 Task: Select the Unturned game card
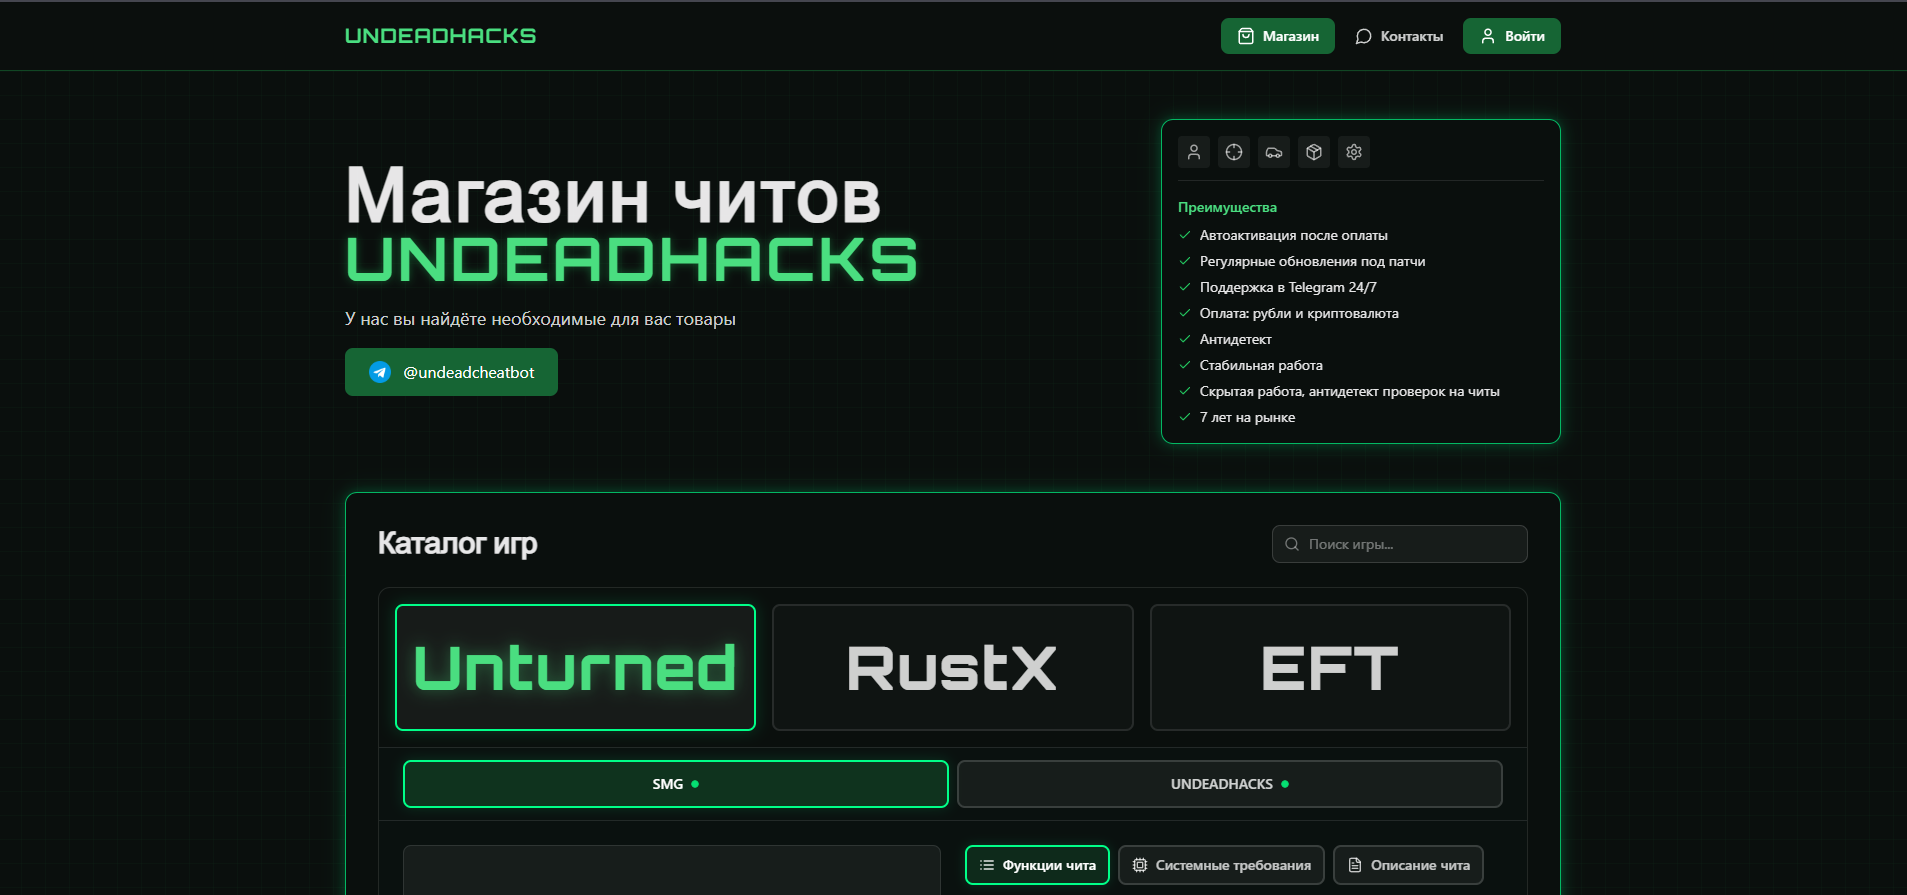[x=575, y=667]
